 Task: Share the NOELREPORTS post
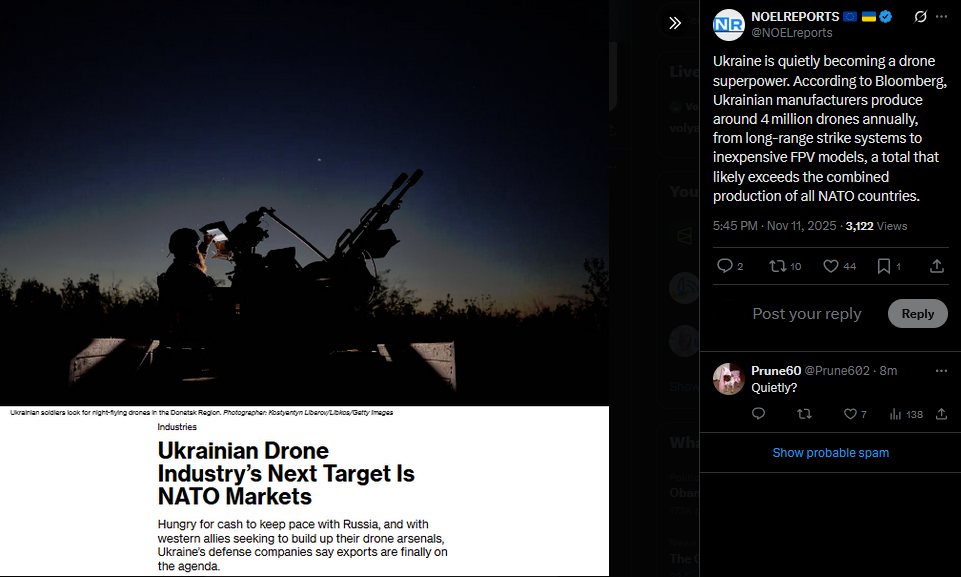pos(936,266)
